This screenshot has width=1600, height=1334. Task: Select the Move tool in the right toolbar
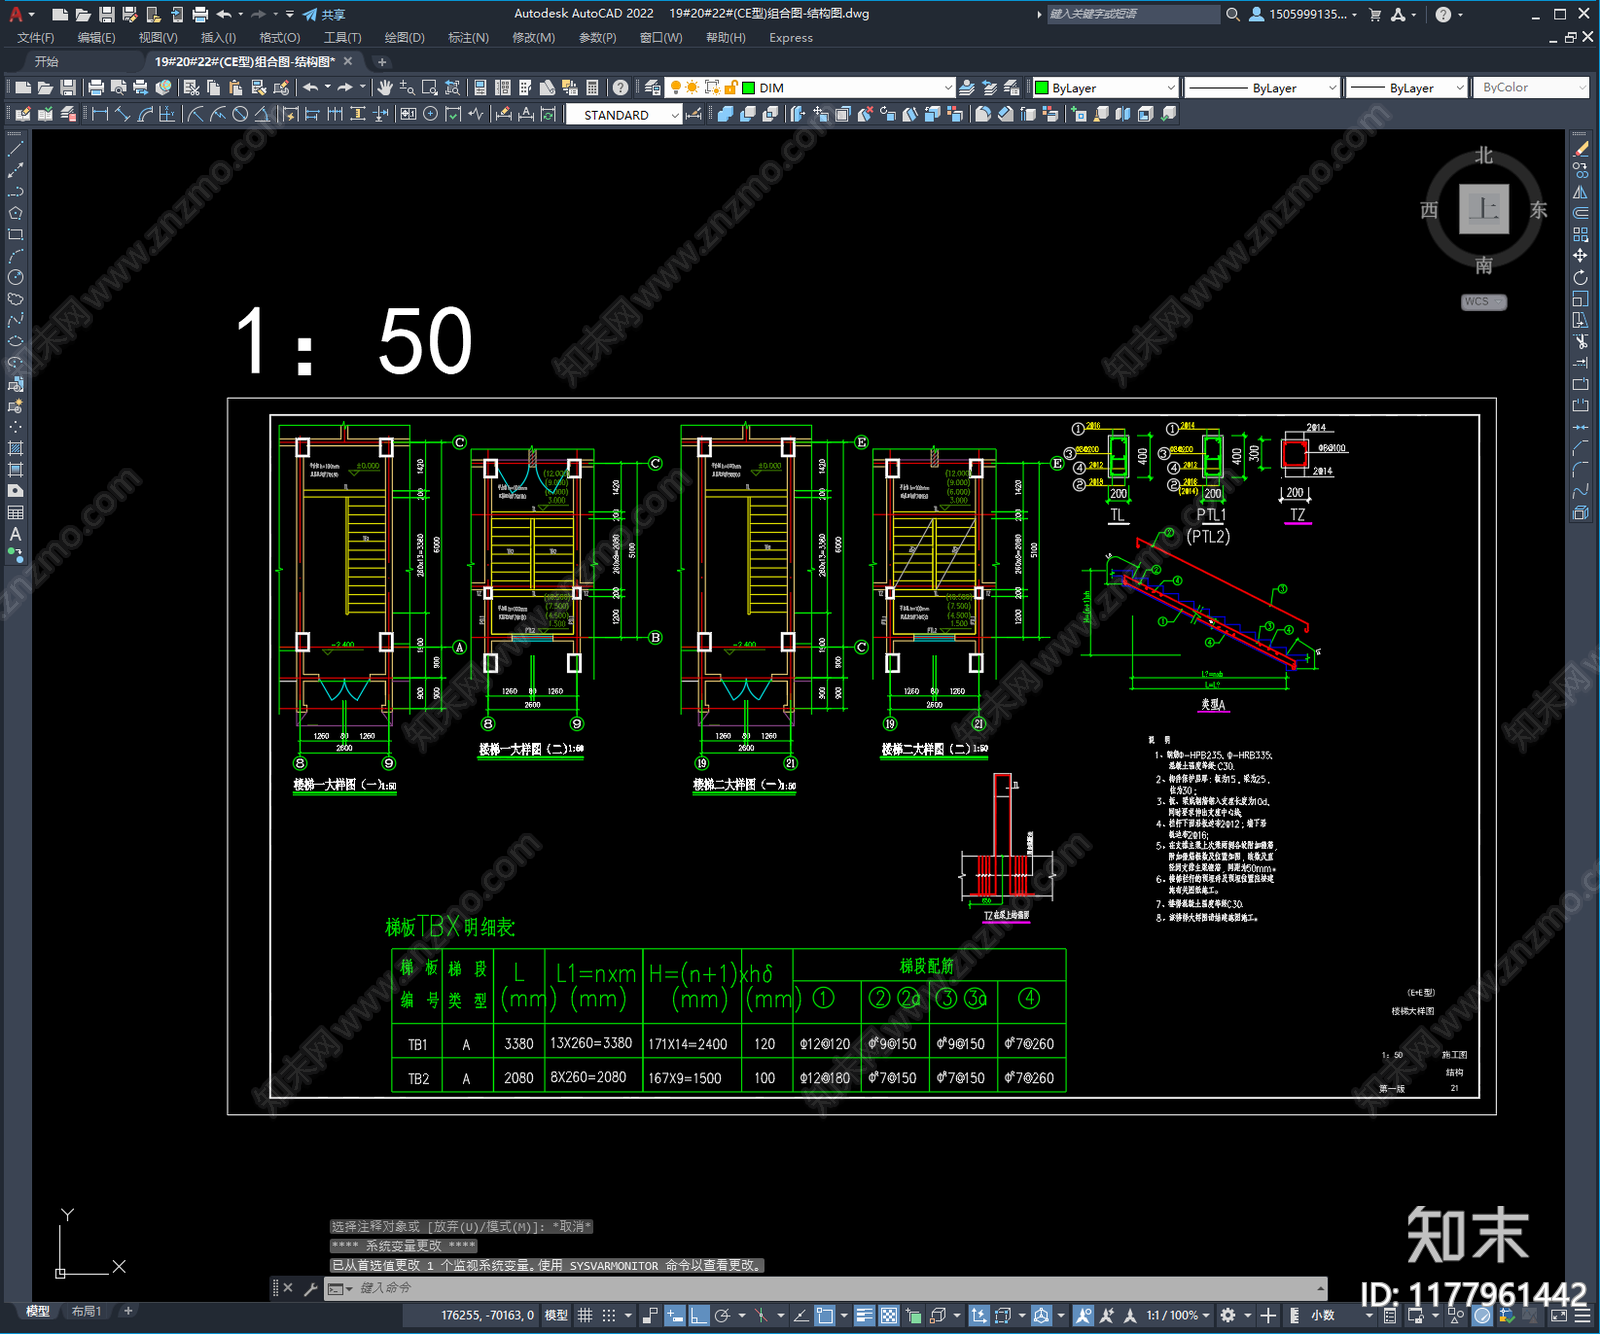[x=1580, y=256]
